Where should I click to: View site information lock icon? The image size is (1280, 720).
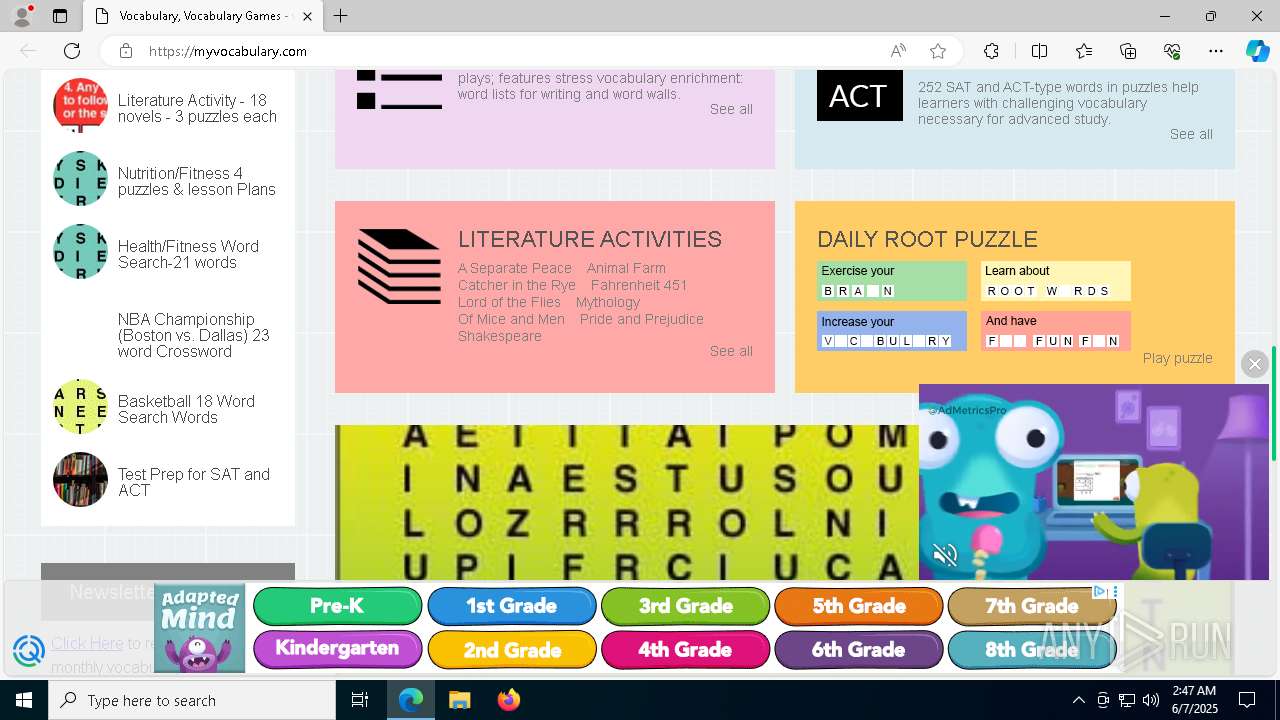click(x=125, y=51)
